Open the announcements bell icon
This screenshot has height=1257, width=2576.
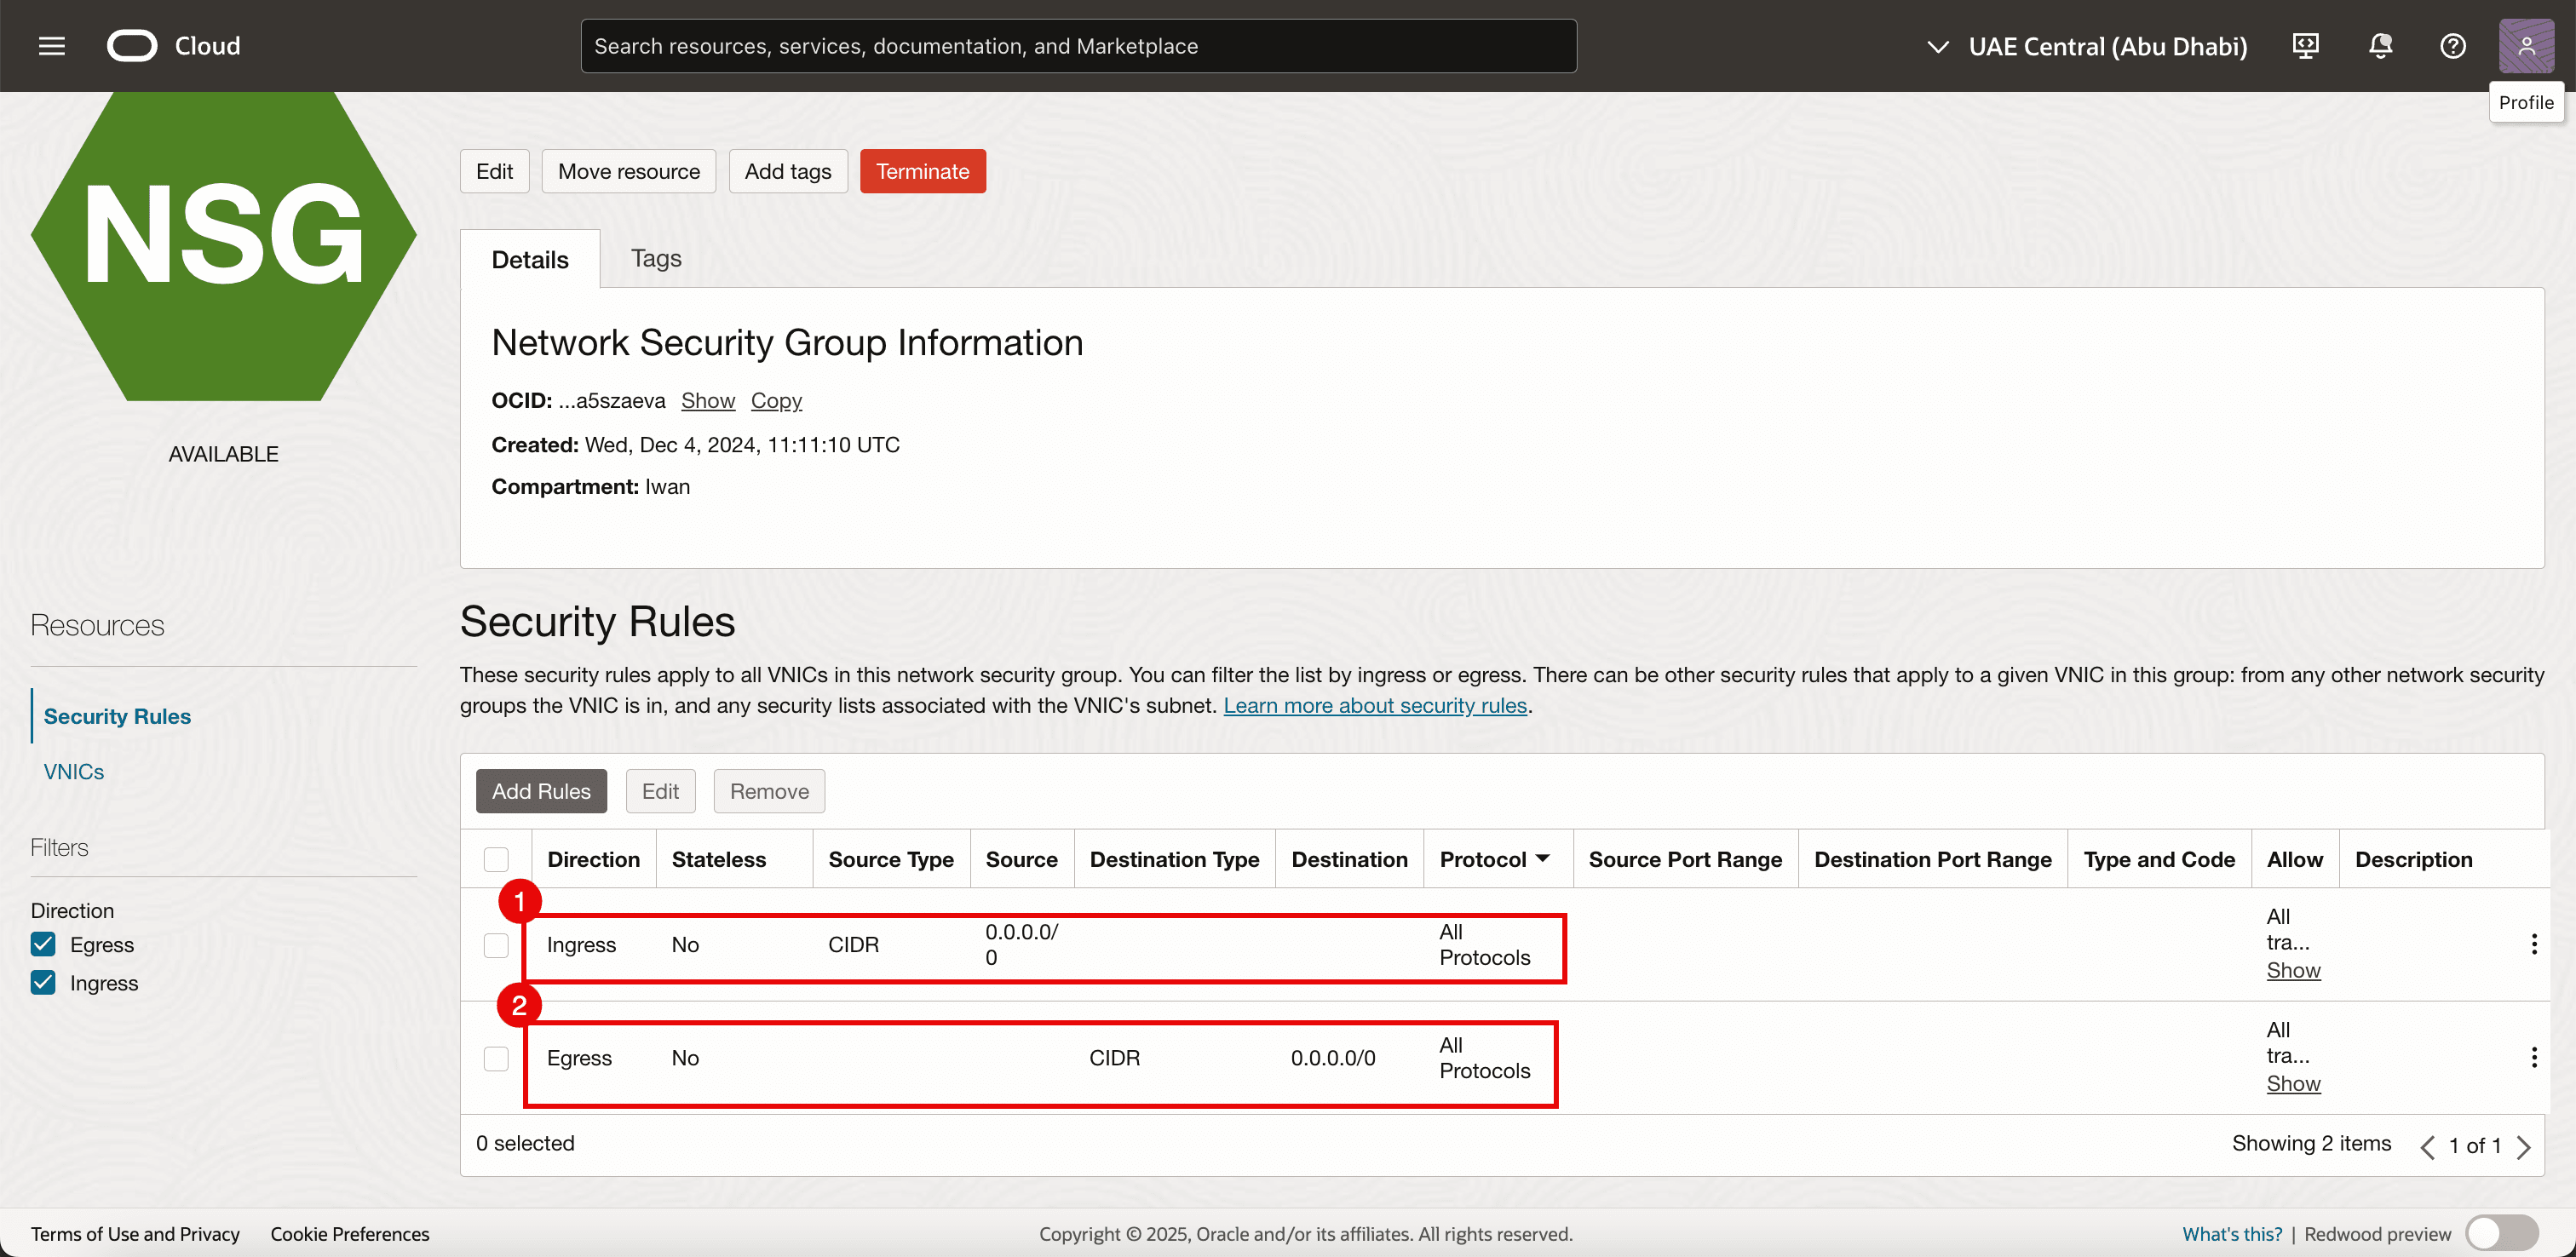2380,46
